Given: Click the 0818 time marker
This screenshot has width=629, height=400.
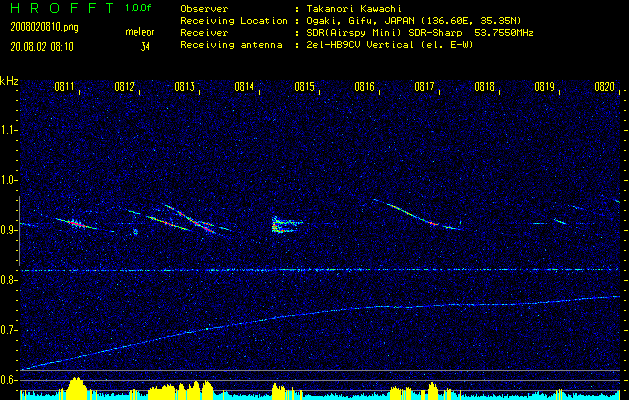Looking at the screenshot, I should click(484, 87).
